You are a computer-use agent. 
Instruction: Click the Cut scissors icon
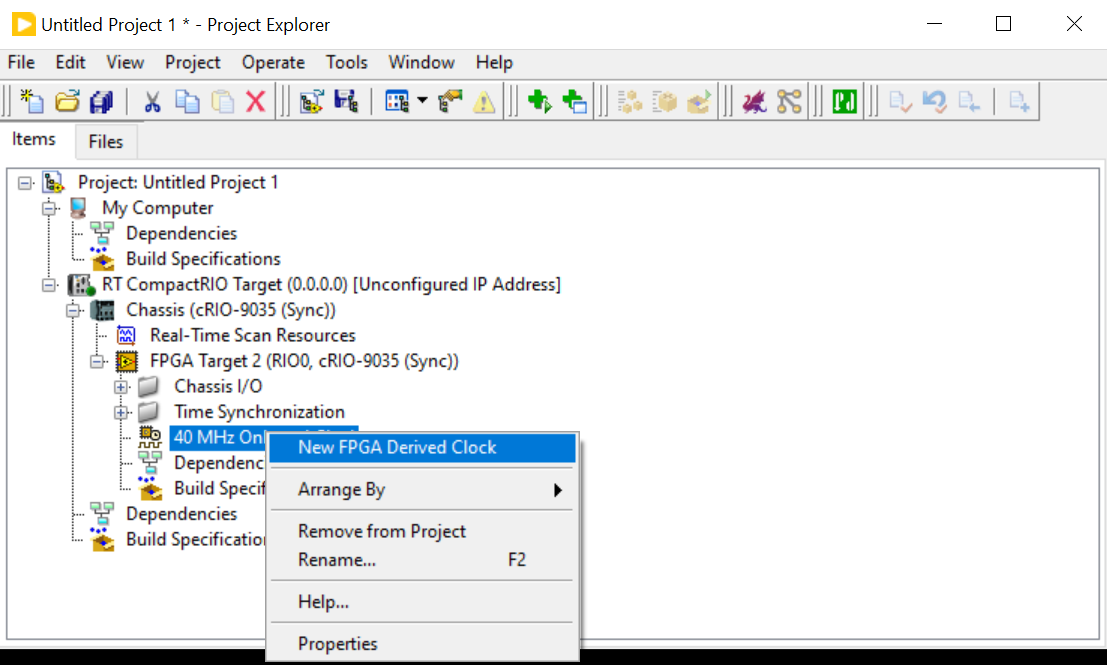click(x=152, y=101)
